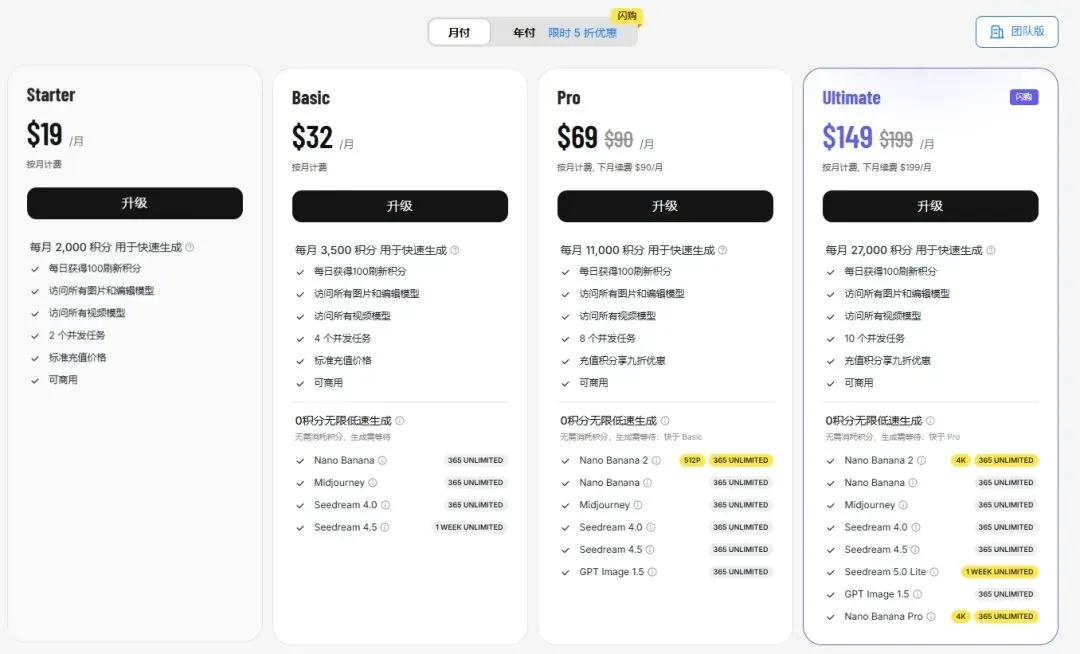The image size is (1080, 654).
Task: Open the 团队版 team plan button
Action: pyautogui.click(x=1017, y=32)
